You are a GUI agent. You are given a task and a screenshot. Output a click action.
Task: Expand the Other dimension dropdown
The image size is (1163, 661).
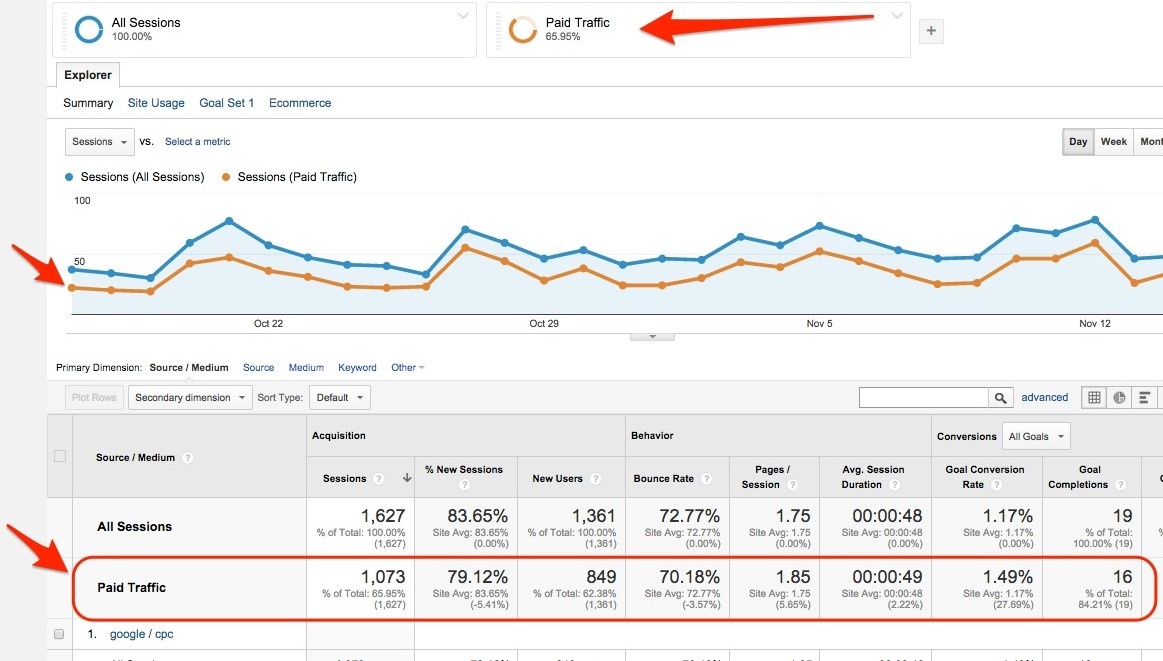[407, 368]
